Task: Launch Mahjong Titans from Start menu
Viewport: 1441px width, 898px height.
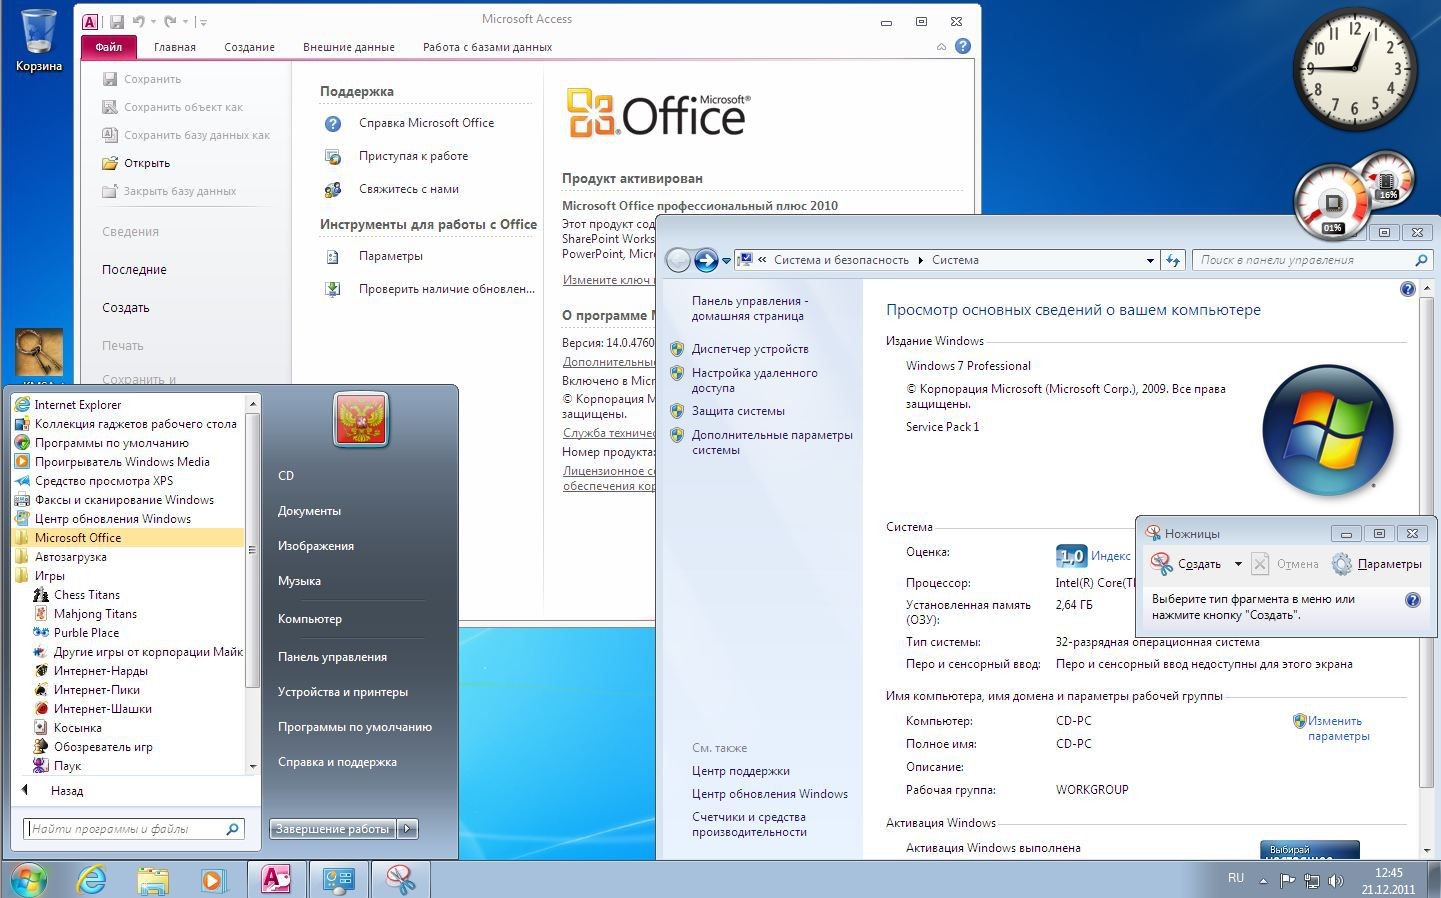Action: click(x=95, y=613)
